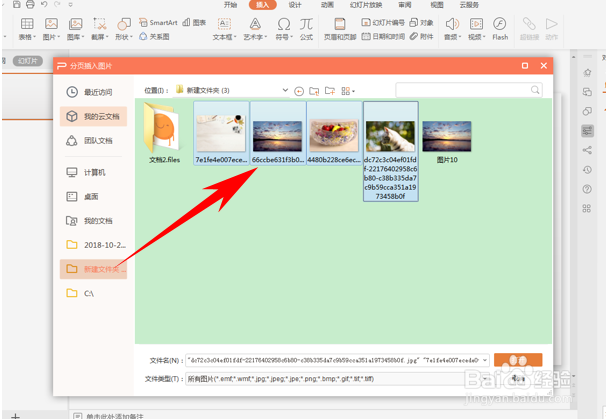Image resolution: width=606 pixels, height=419 pixels.
Task: Insert a 图表 chart
Action: pyautogui.click(x=194, y=22)
